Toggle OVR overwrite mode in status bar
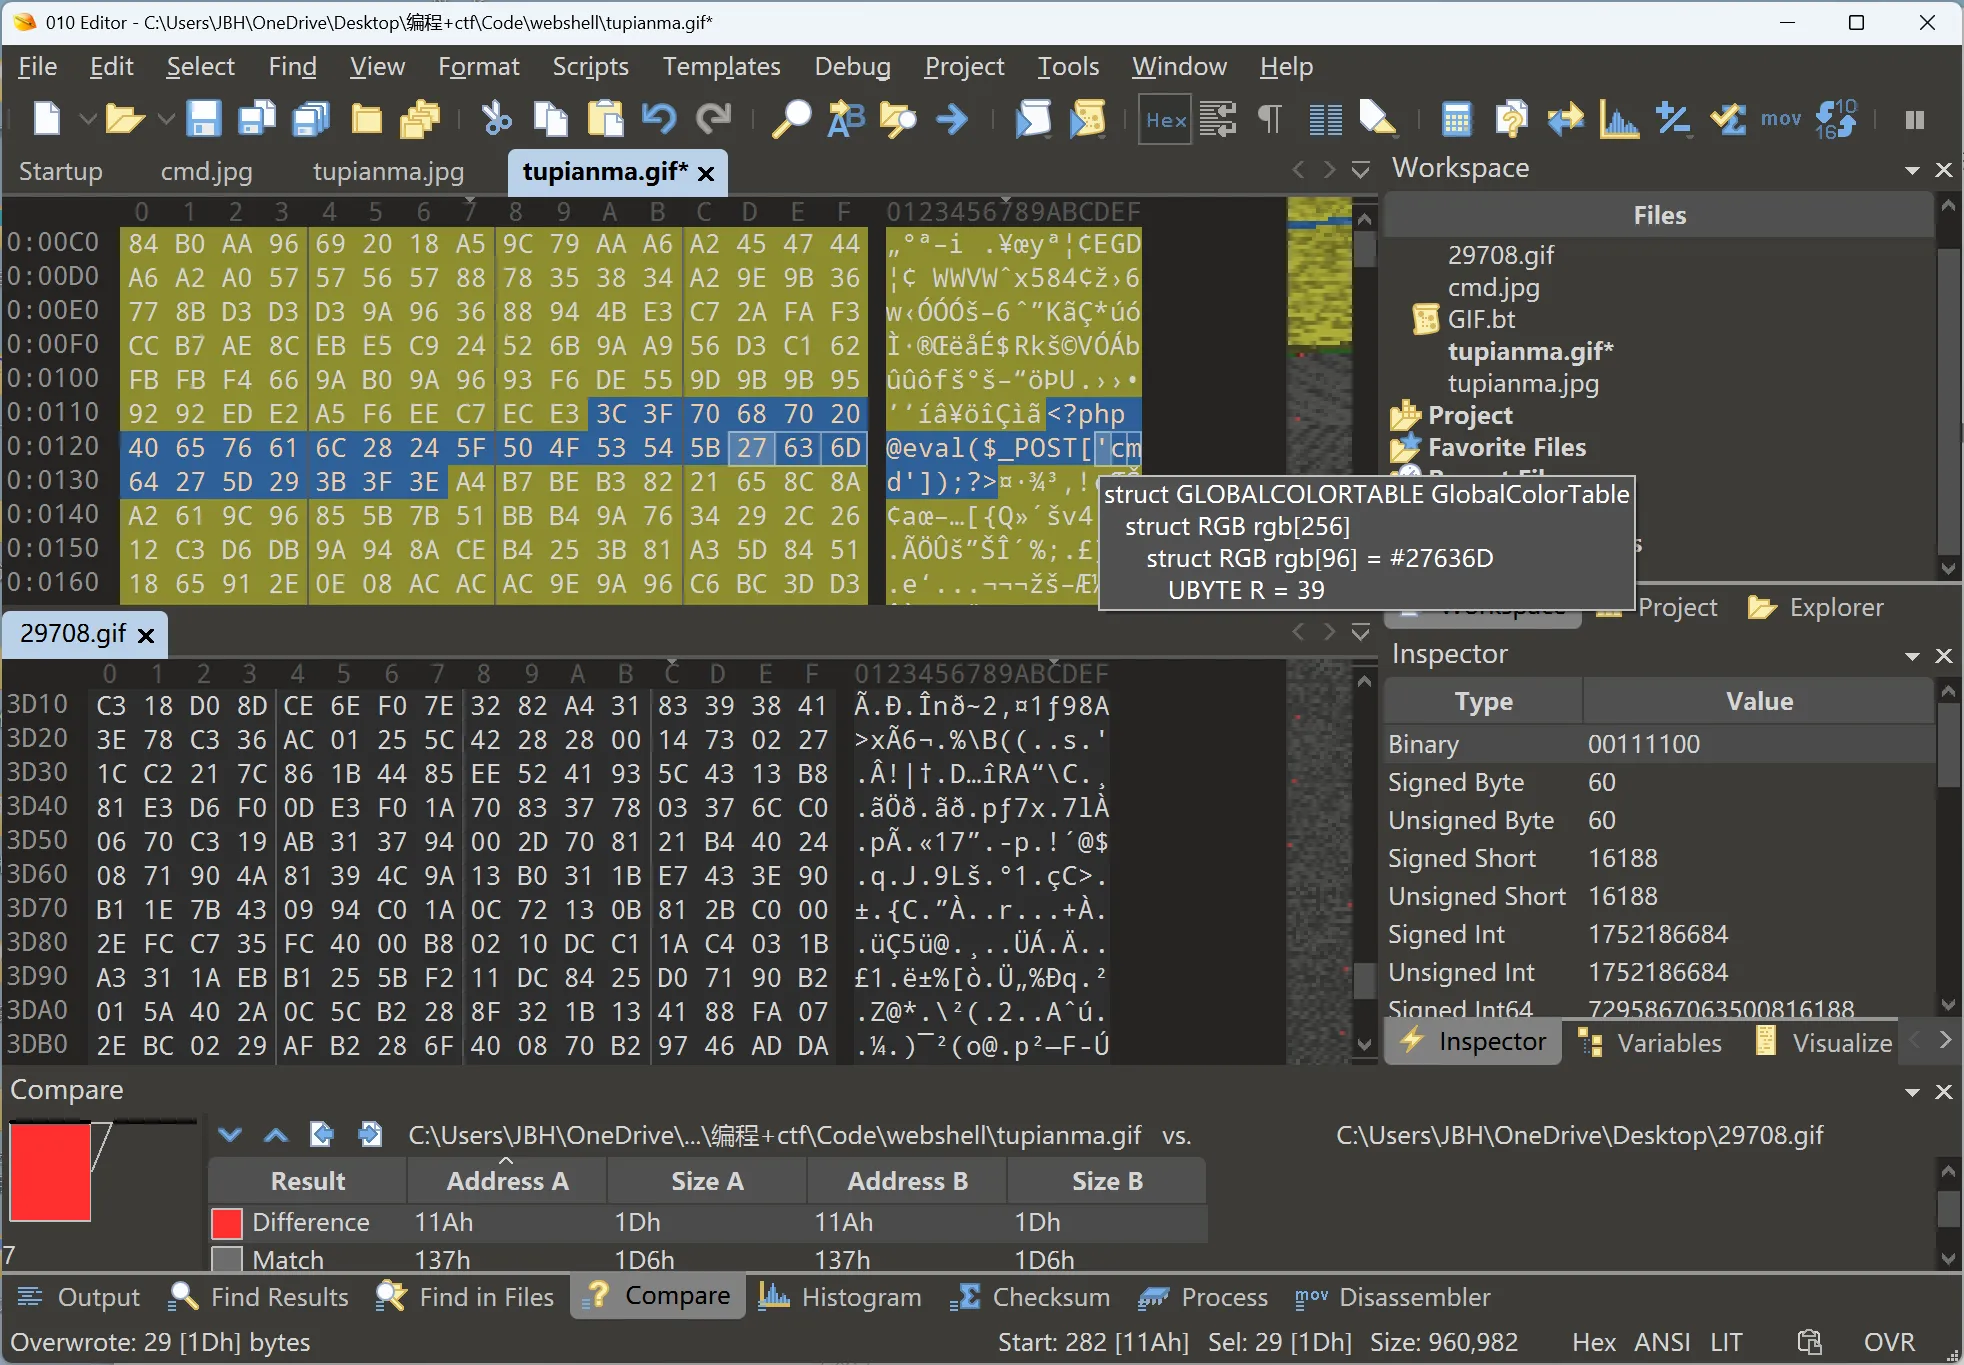1964x1365 pixels. click(1888, 1342)
